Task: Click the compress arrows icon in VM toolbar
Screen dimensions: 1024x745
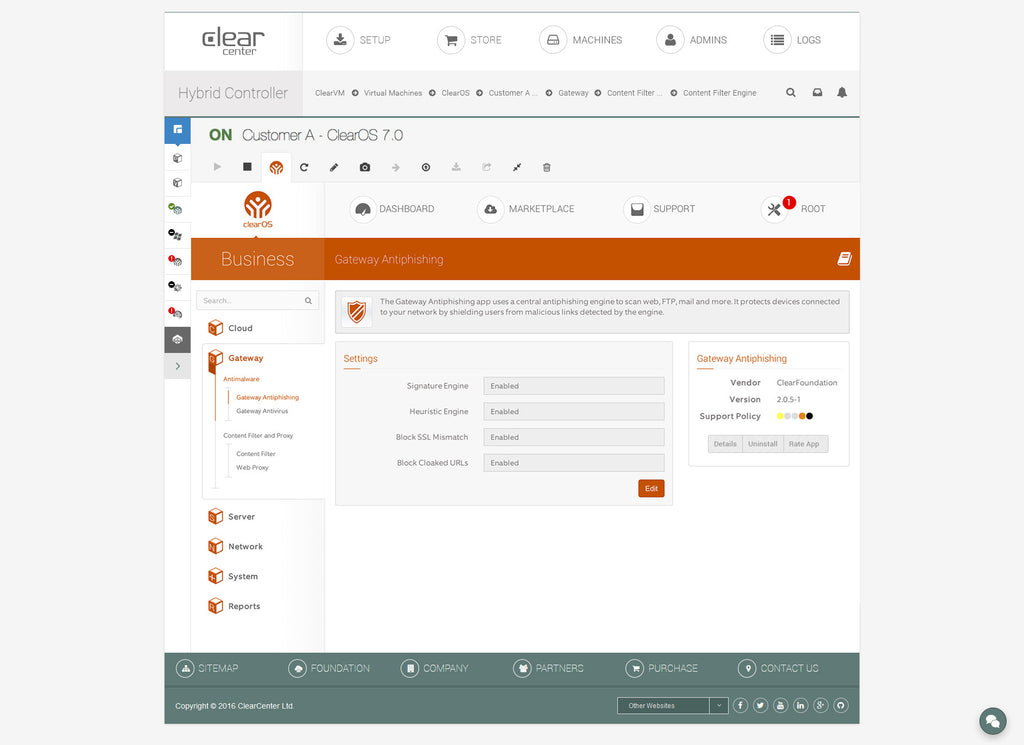Action: pyautogui.click(x=517, y=167)
